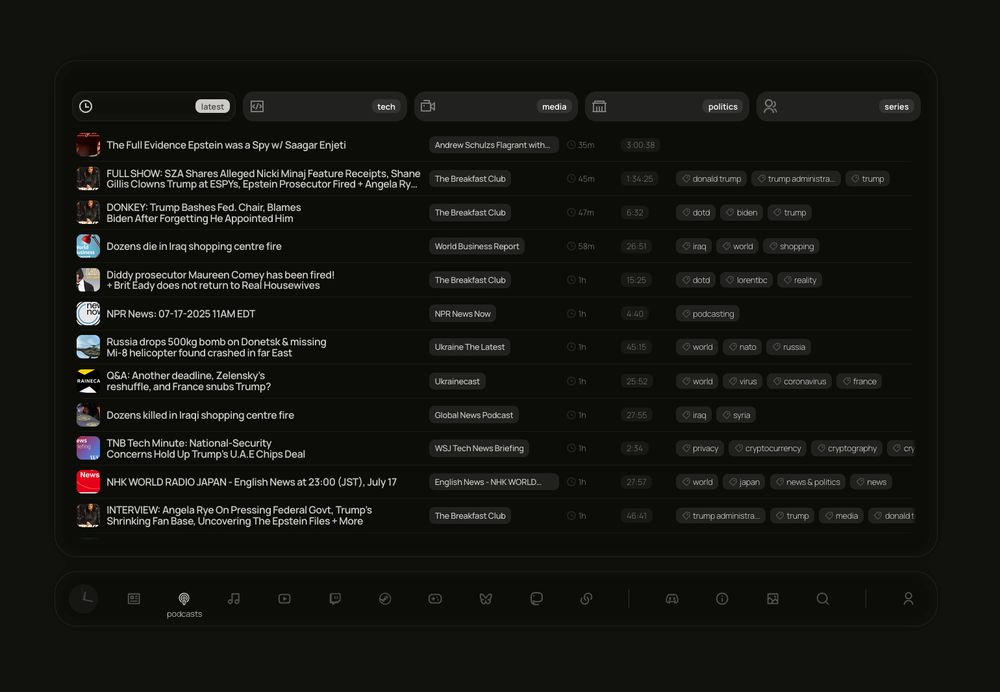
Task: Open the Bluesky butterfly icon
Action: 485,598
